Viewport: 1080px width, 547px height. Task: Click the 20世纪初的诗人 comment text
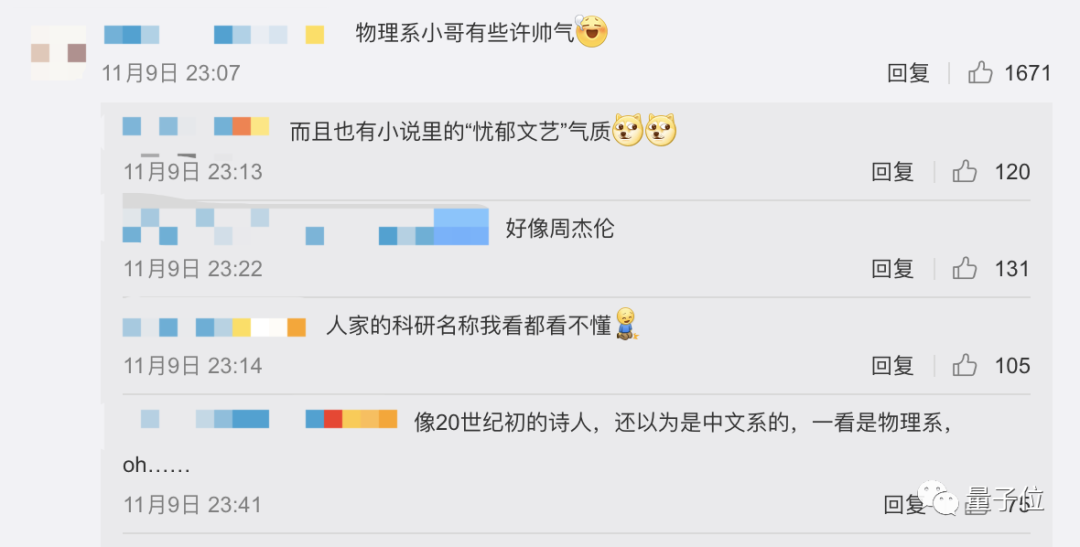tap(682, 423)
